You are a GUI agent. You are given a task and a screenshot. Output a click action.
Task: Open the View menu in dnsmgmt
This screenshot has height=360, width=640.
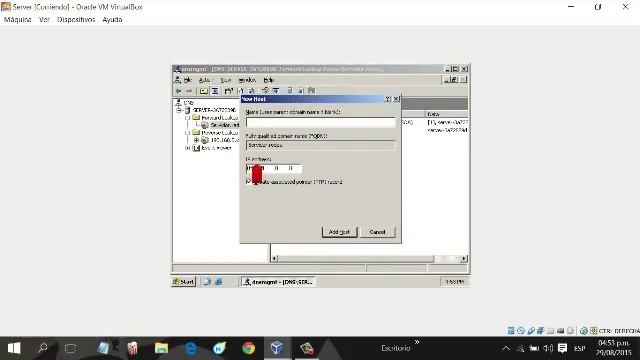point(225,80)
